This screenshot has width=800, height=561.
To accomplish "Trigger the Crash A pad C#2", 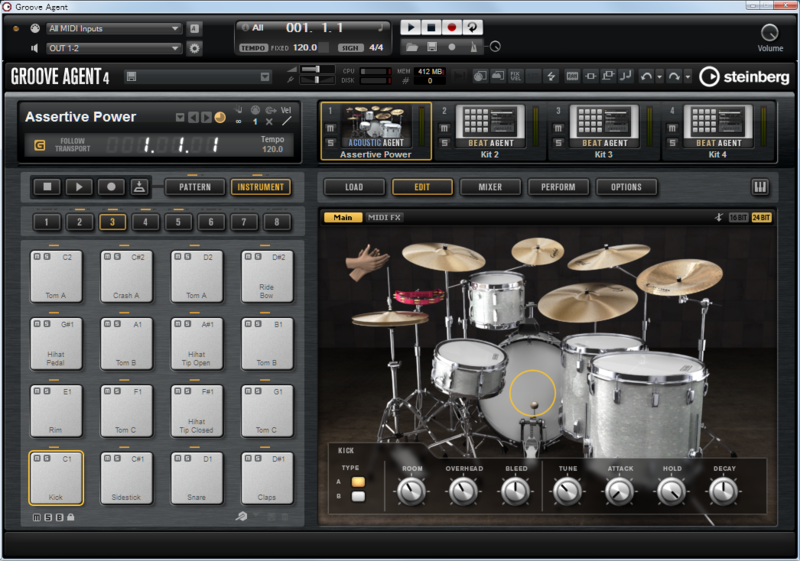I will (x=126, y=276).
